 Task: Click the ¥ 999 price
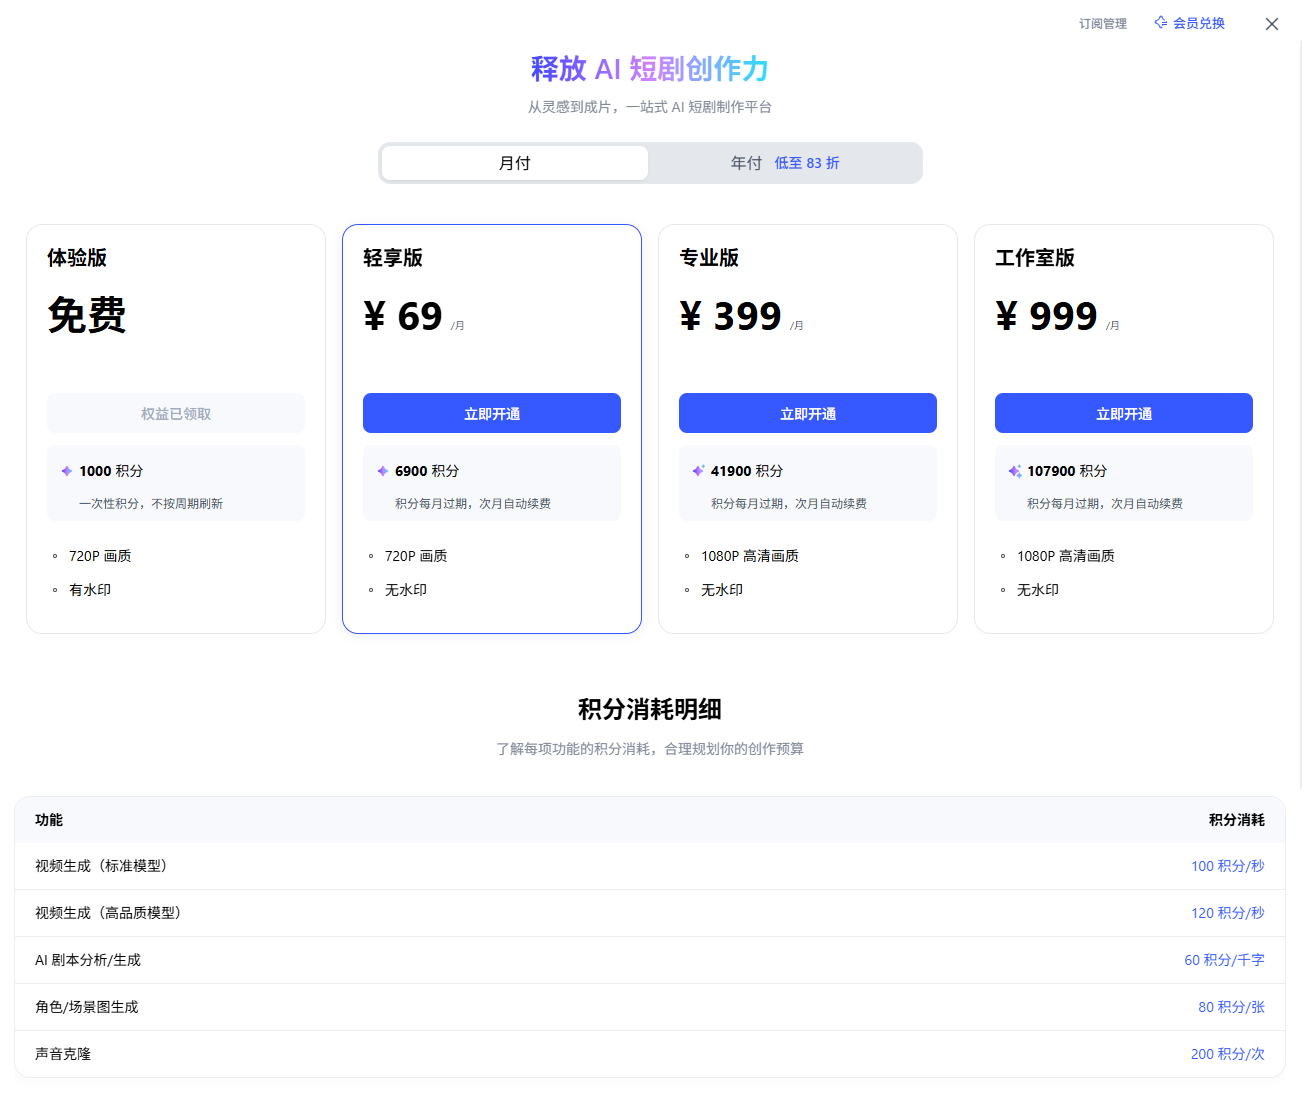coord(1046,316)
